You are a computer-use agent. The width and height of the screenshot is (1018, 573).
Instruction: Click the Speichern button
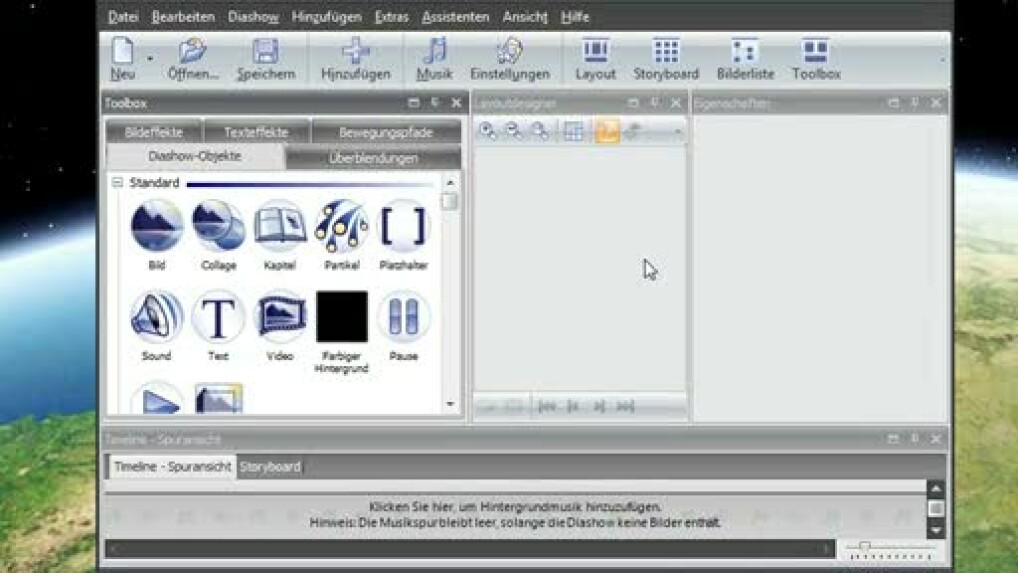click(x=266, y=58)
